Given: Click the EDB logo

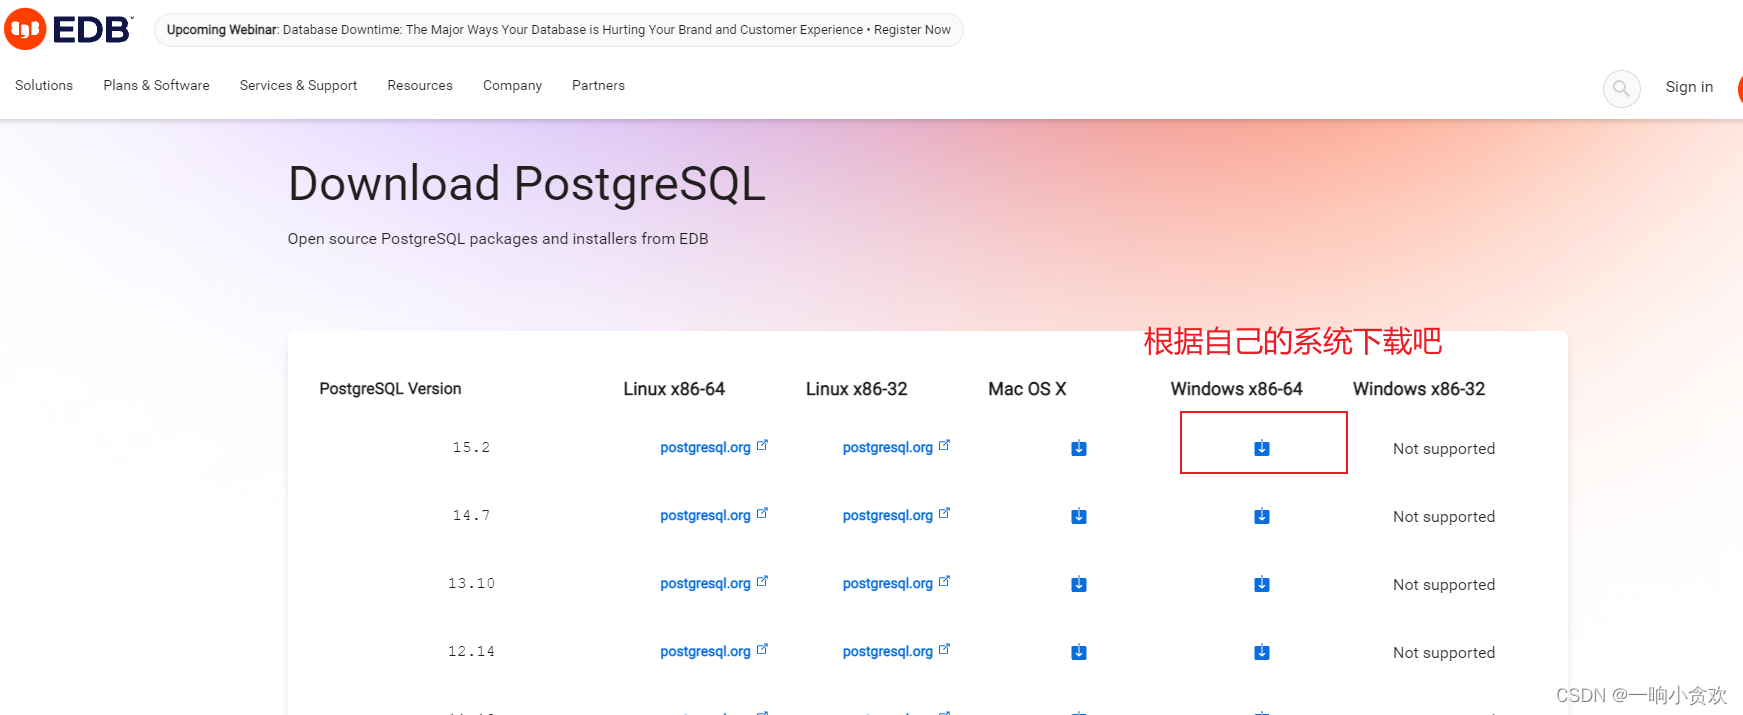Looking at the screenshot, I should click(68, 29).
